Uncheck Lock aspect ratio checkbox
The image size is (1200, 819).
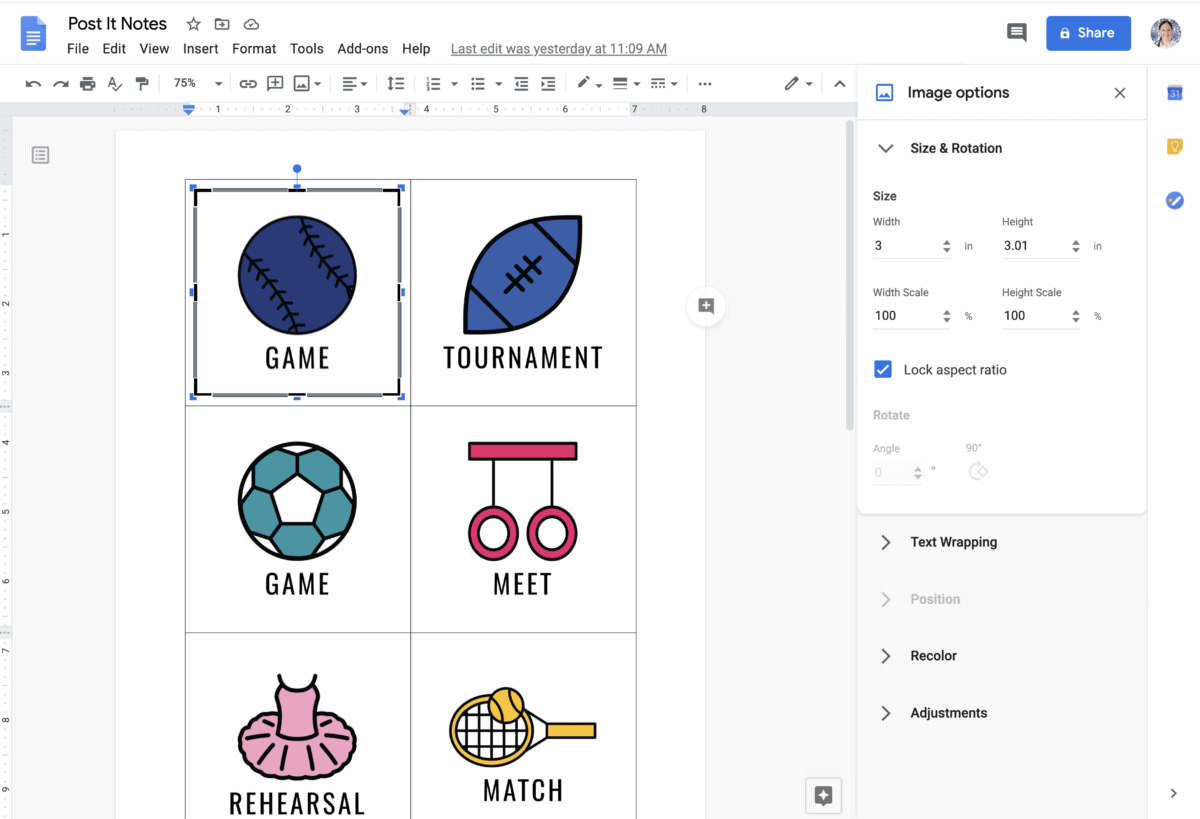[883, 370]
